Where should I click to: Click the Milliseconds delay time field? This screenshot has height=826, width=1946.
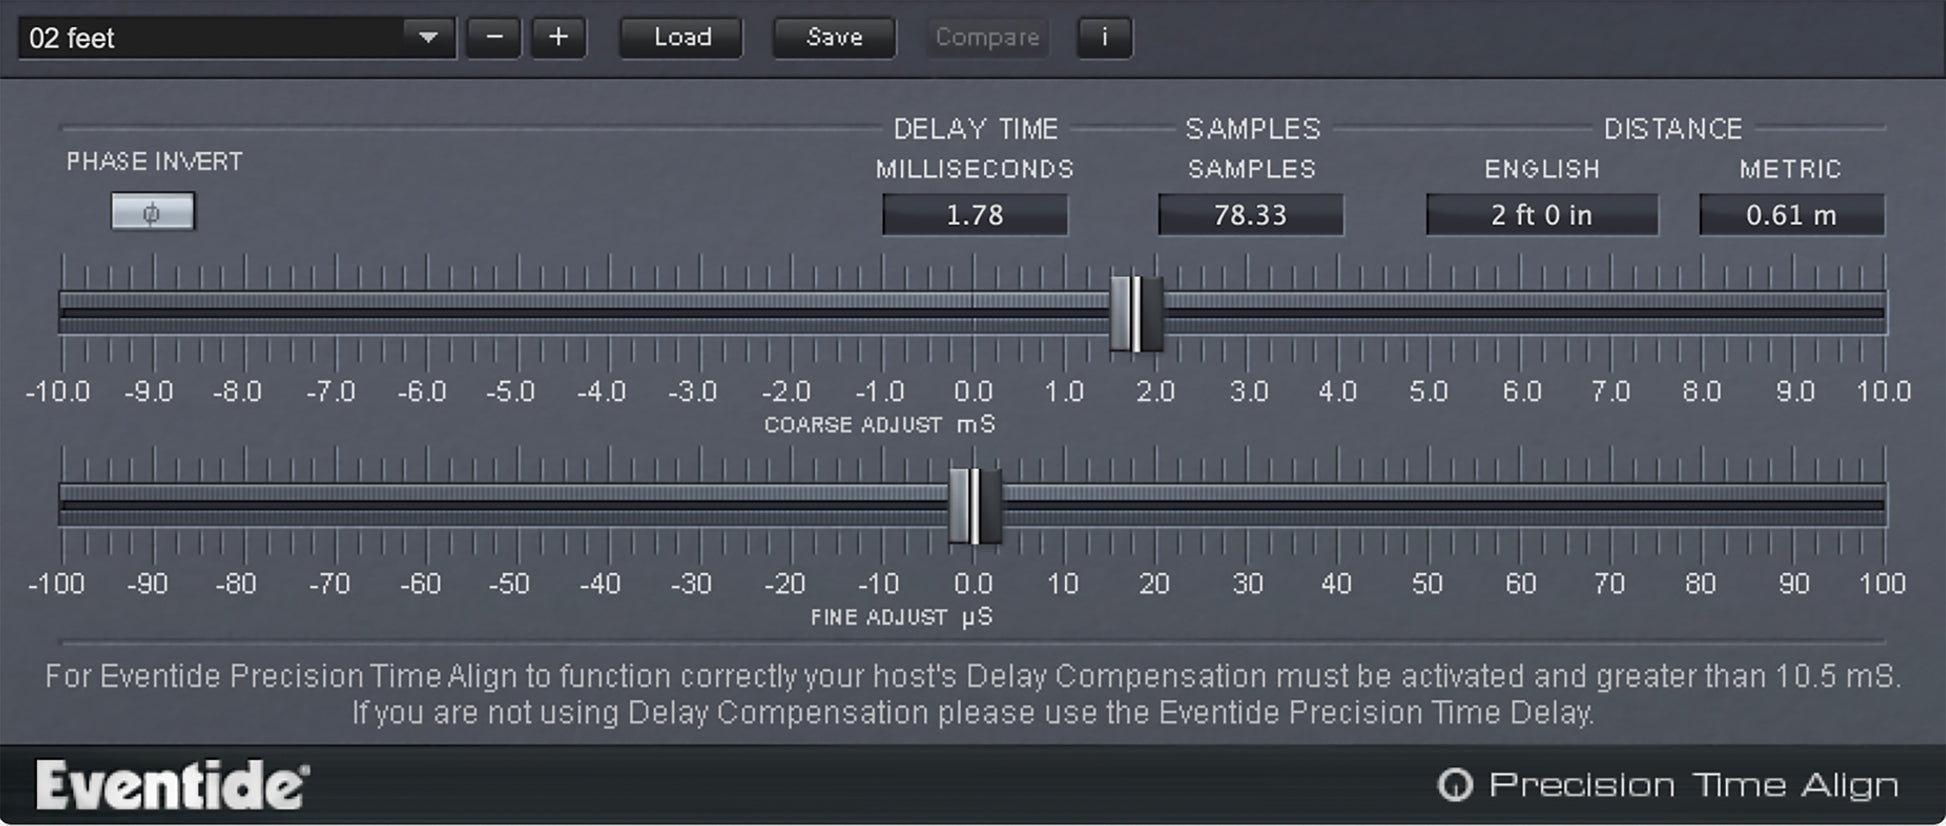click(x=974, y=215)
